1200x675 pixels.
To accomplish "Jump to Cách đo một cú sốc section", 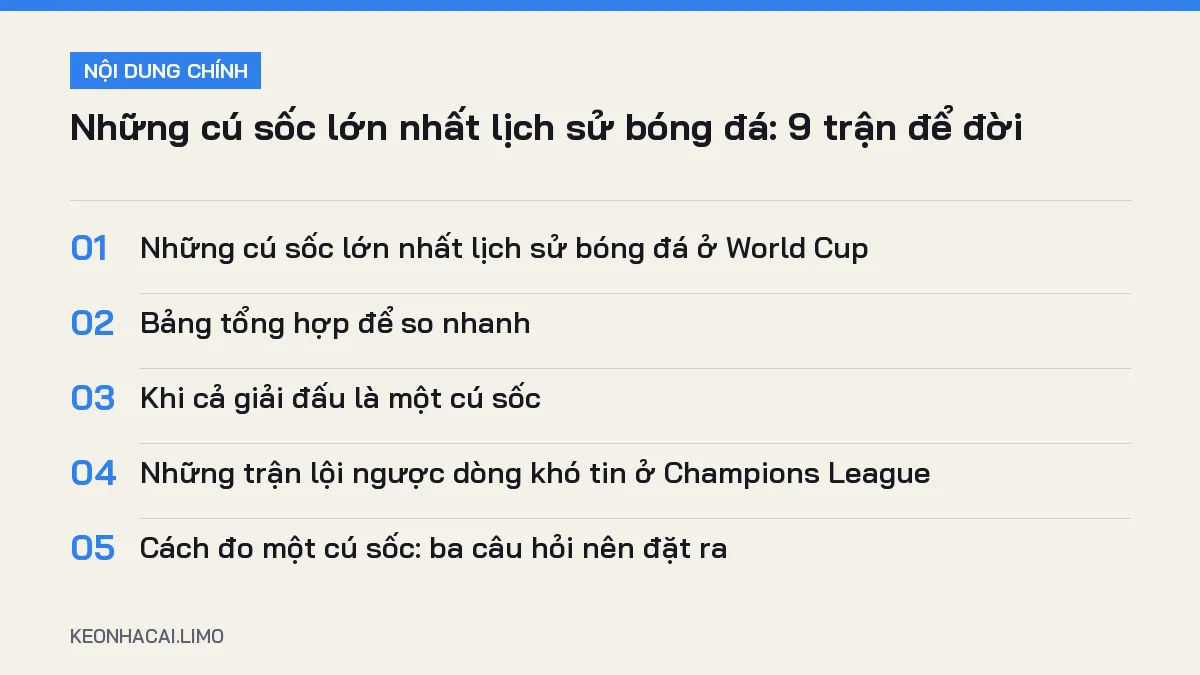I will [433, 548].
